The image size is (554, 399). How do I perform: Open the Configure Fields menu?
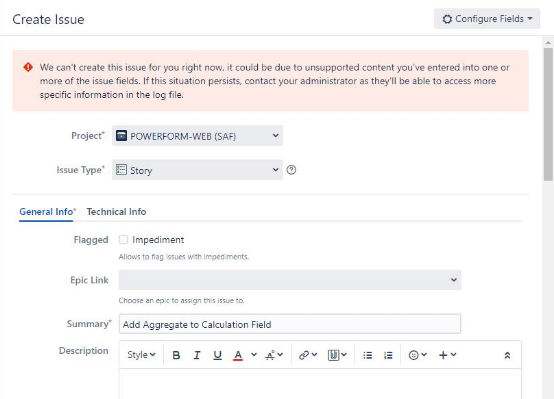(x=487, y=19)
